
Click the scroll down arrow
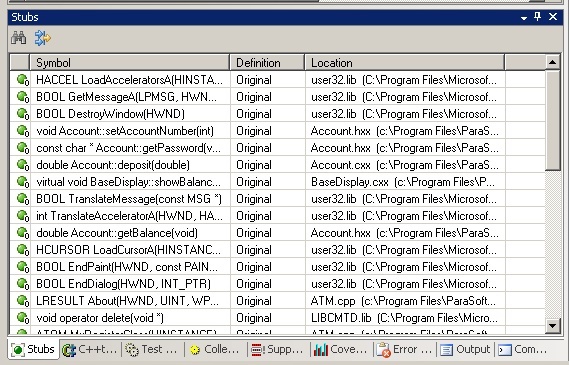(x=552, y=325)
